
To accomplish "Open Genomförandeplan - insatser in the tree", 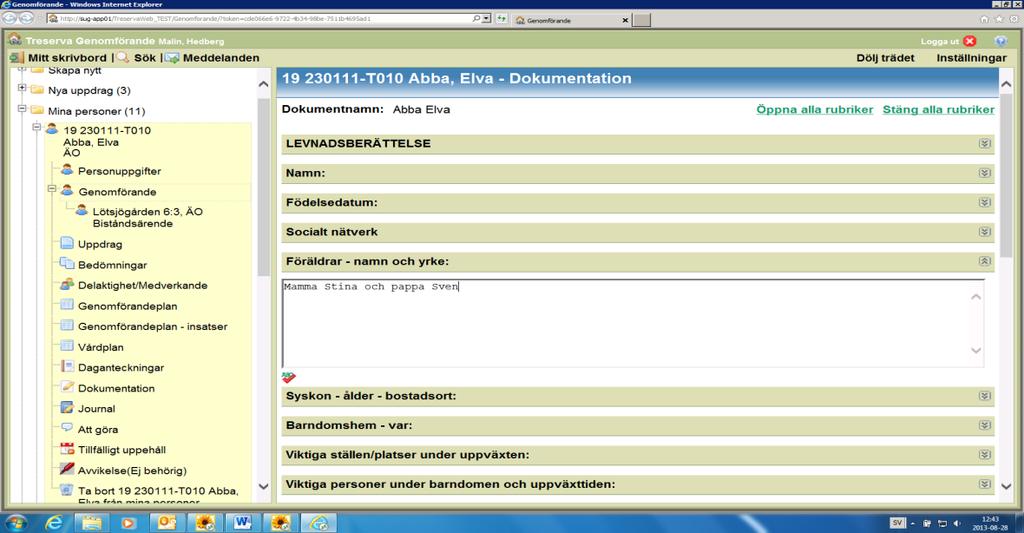I will coord(153,327).
